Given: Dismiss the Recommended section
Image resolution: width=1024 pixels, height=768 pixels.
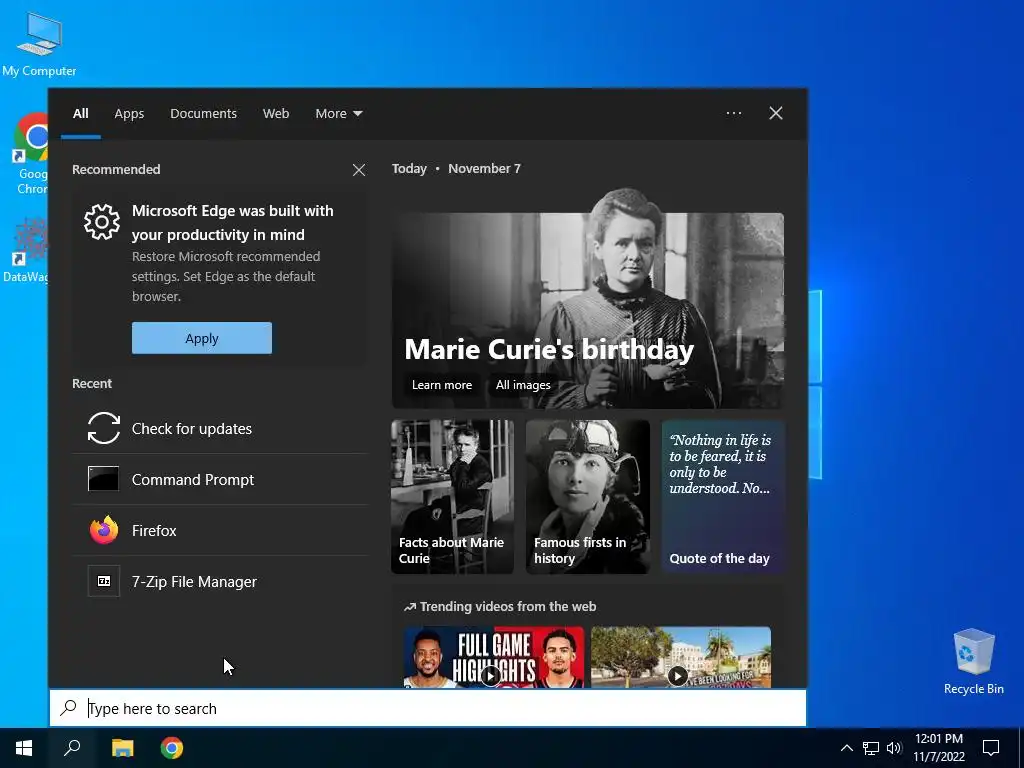Looking at the screenshot, I should click(359, 170).
